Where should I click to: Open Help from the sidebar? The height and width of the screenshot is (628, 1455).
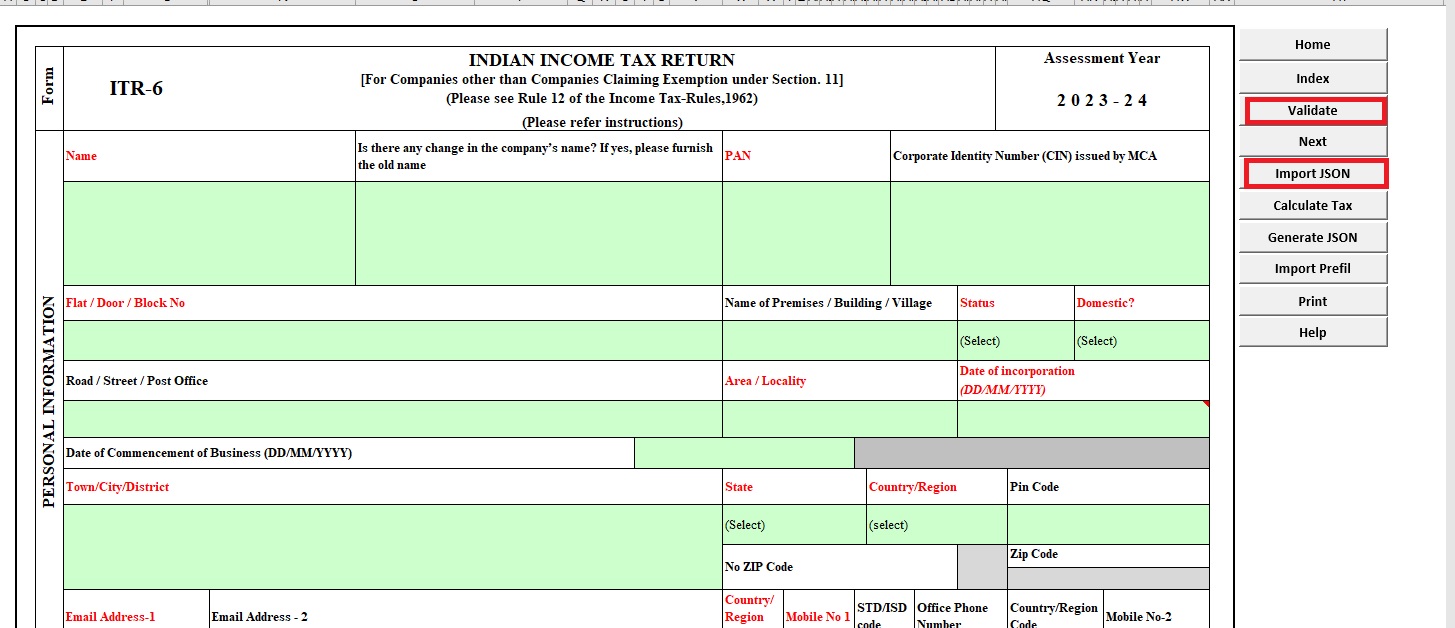pyautogui.click(x=1312, y=332)
